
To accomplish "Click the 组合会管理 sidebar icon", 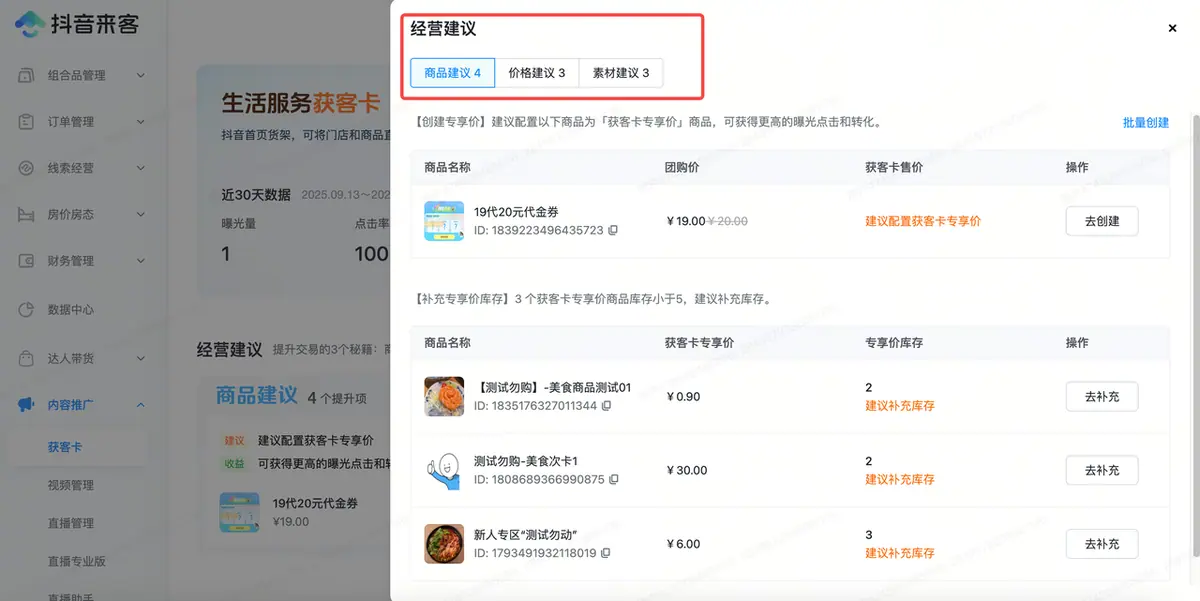I will tap(27, 75).
